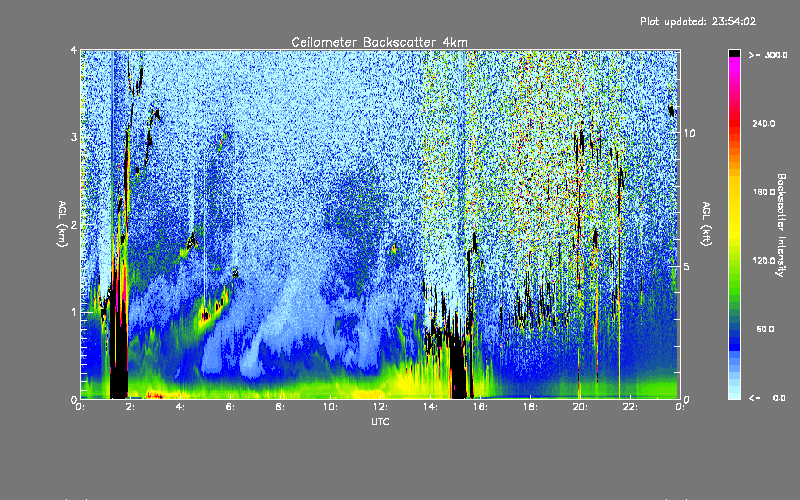The image size is (800, 500).
Task: Select the "AGL (km)" left axis label
Action: (x=62, y=224)
